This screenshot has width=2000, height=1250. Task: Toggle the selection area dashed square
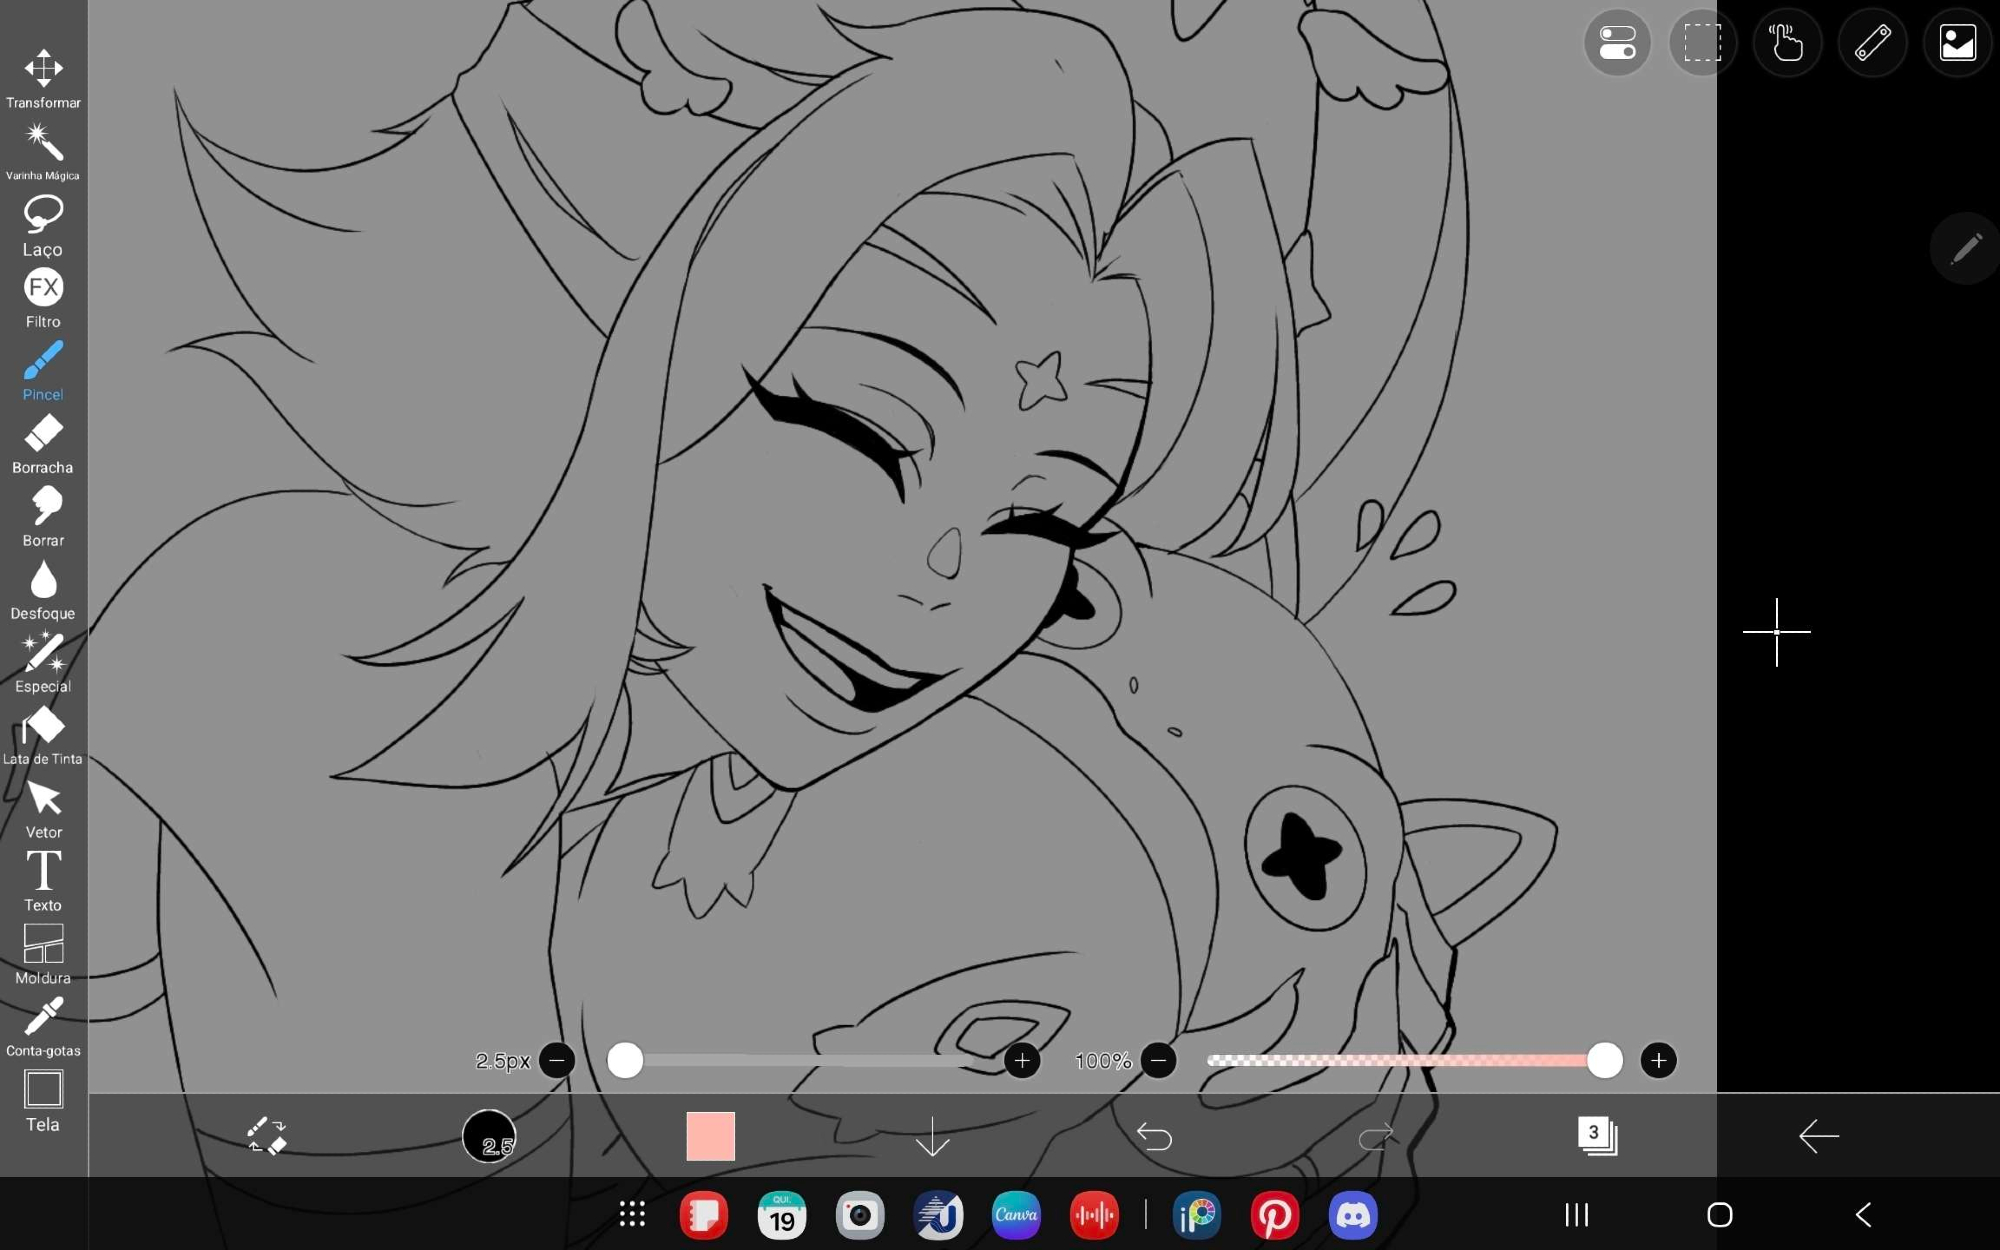(x=1702, y=43)
